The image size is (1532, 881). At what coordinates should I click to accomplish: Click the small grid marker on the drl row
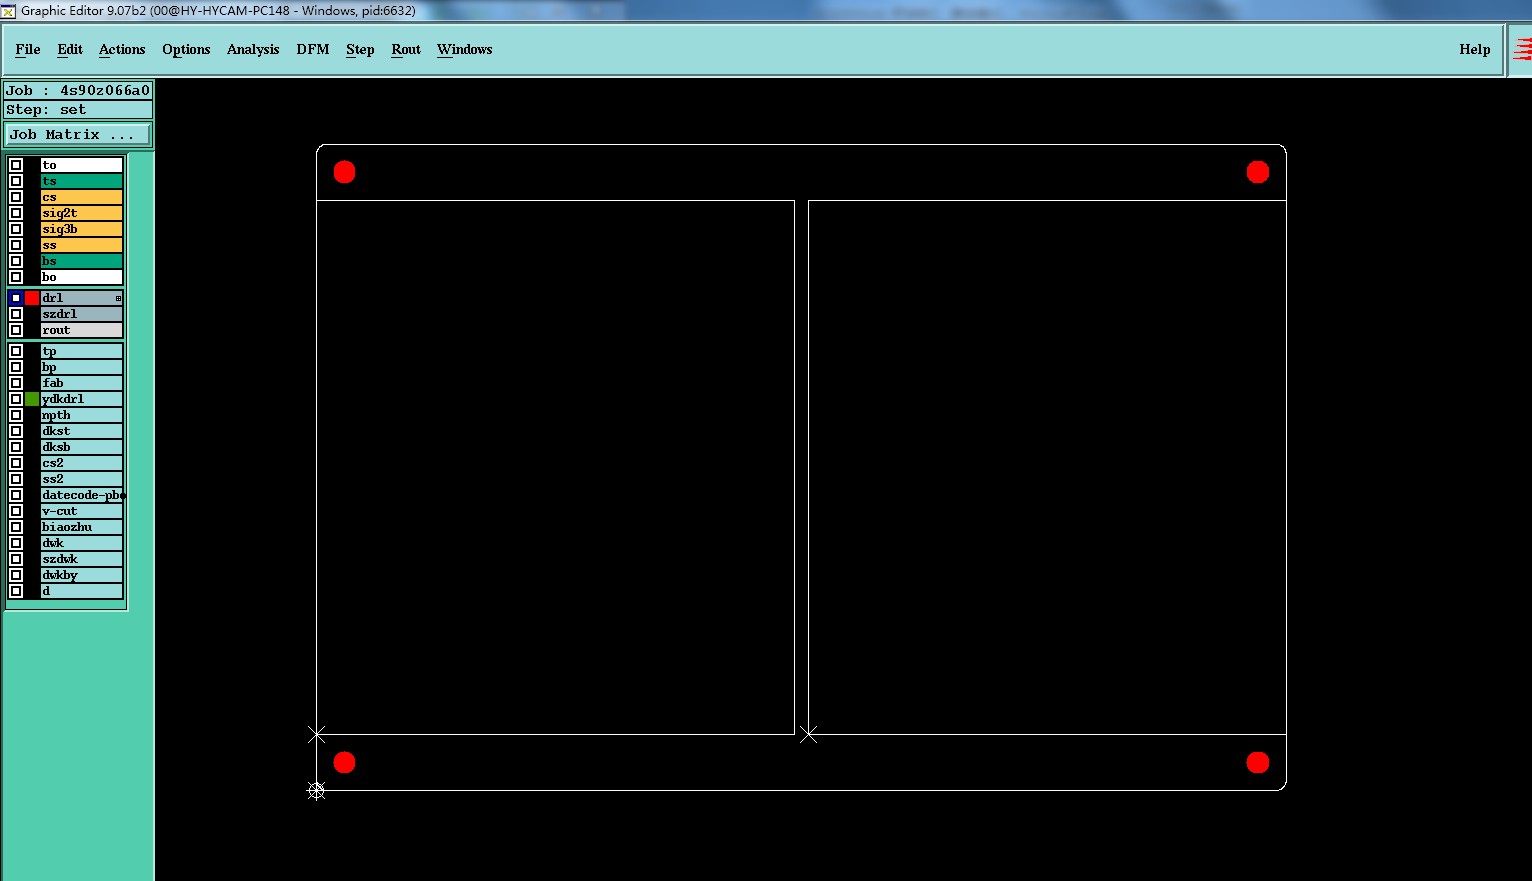[118, 298]
